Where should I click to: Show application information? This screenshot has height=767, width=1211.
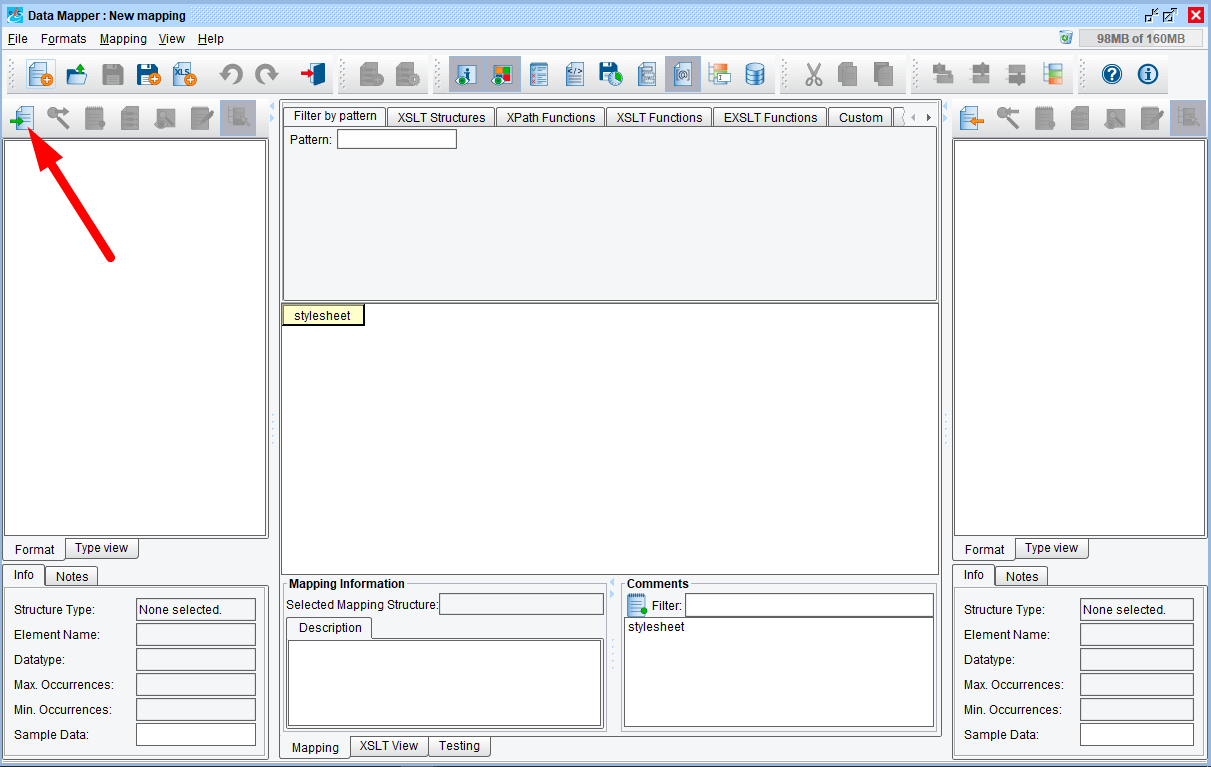click(x=1147, y=74)
